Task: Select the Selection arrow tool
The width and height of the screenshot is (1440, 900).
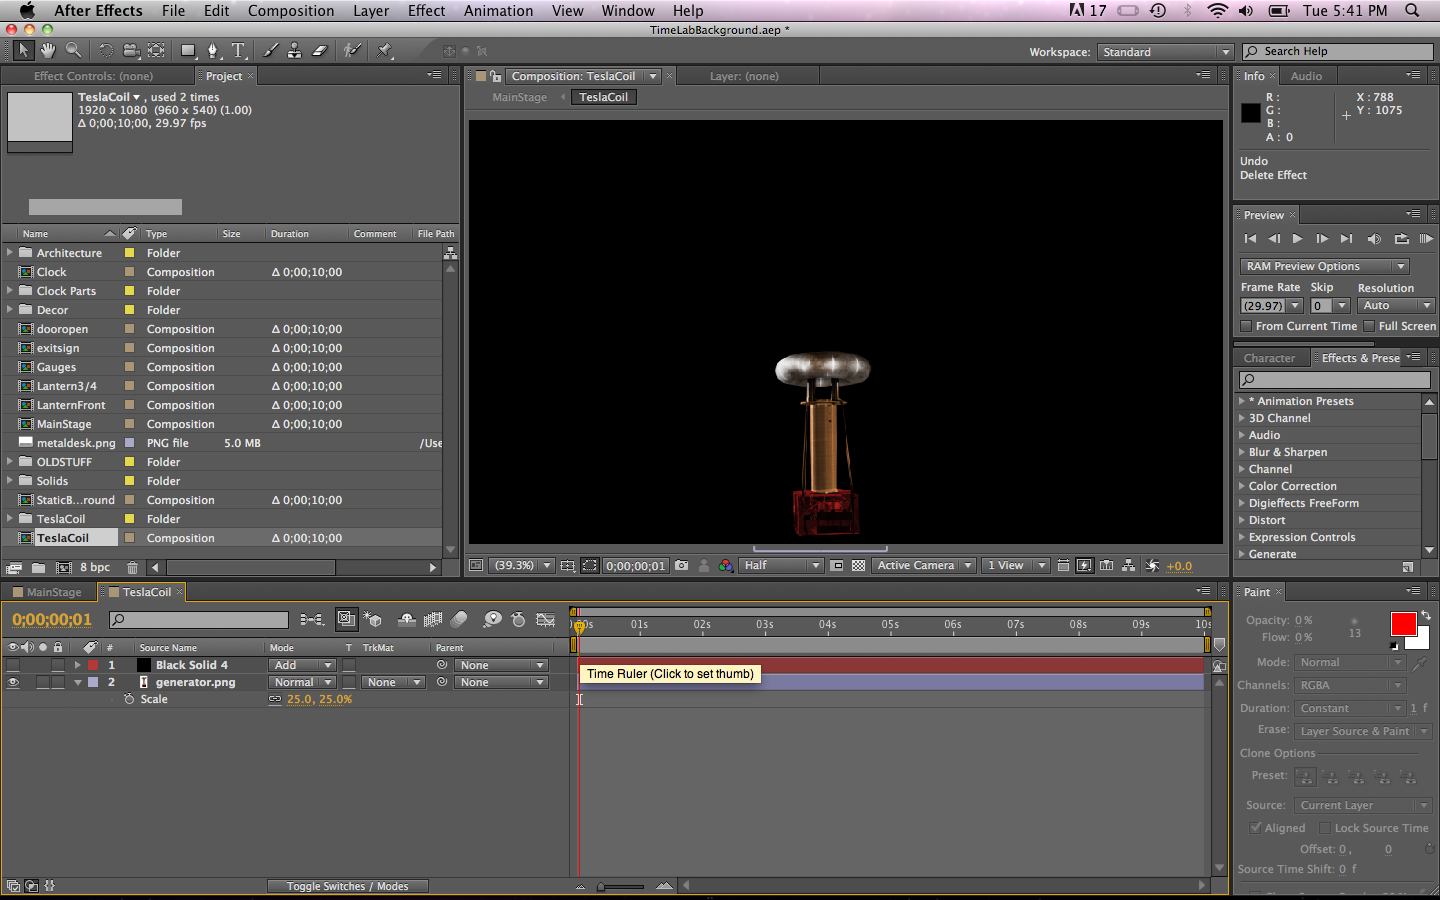Action: click(23, 50)
